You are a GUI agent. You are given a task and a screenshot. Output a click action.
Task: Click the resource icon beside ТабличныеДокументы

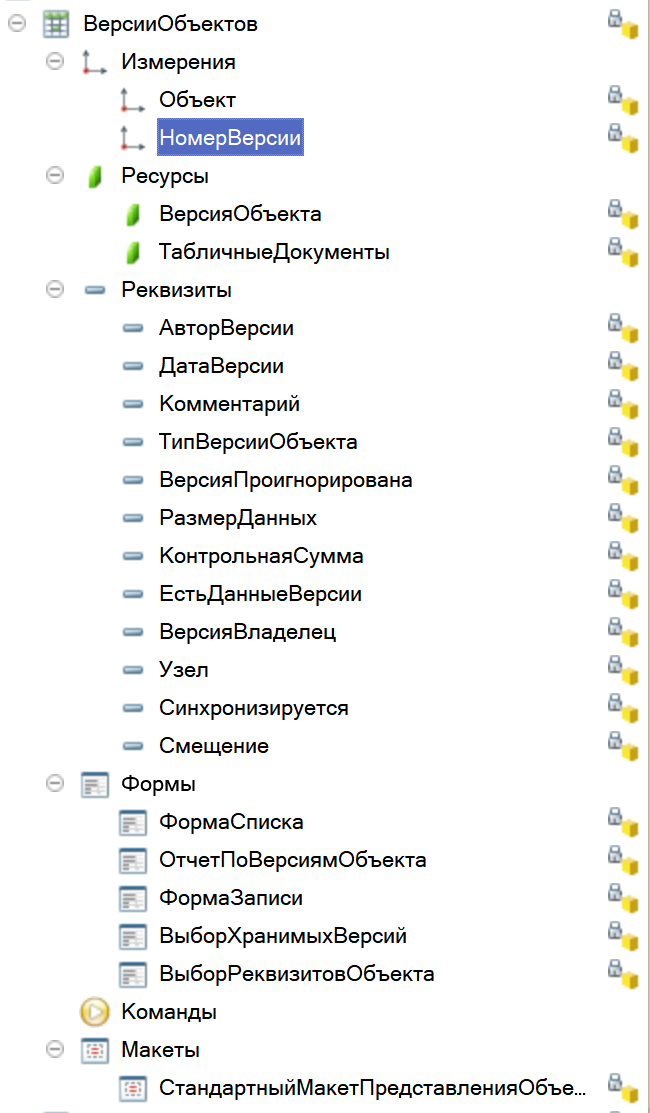[x=132, y=252]
